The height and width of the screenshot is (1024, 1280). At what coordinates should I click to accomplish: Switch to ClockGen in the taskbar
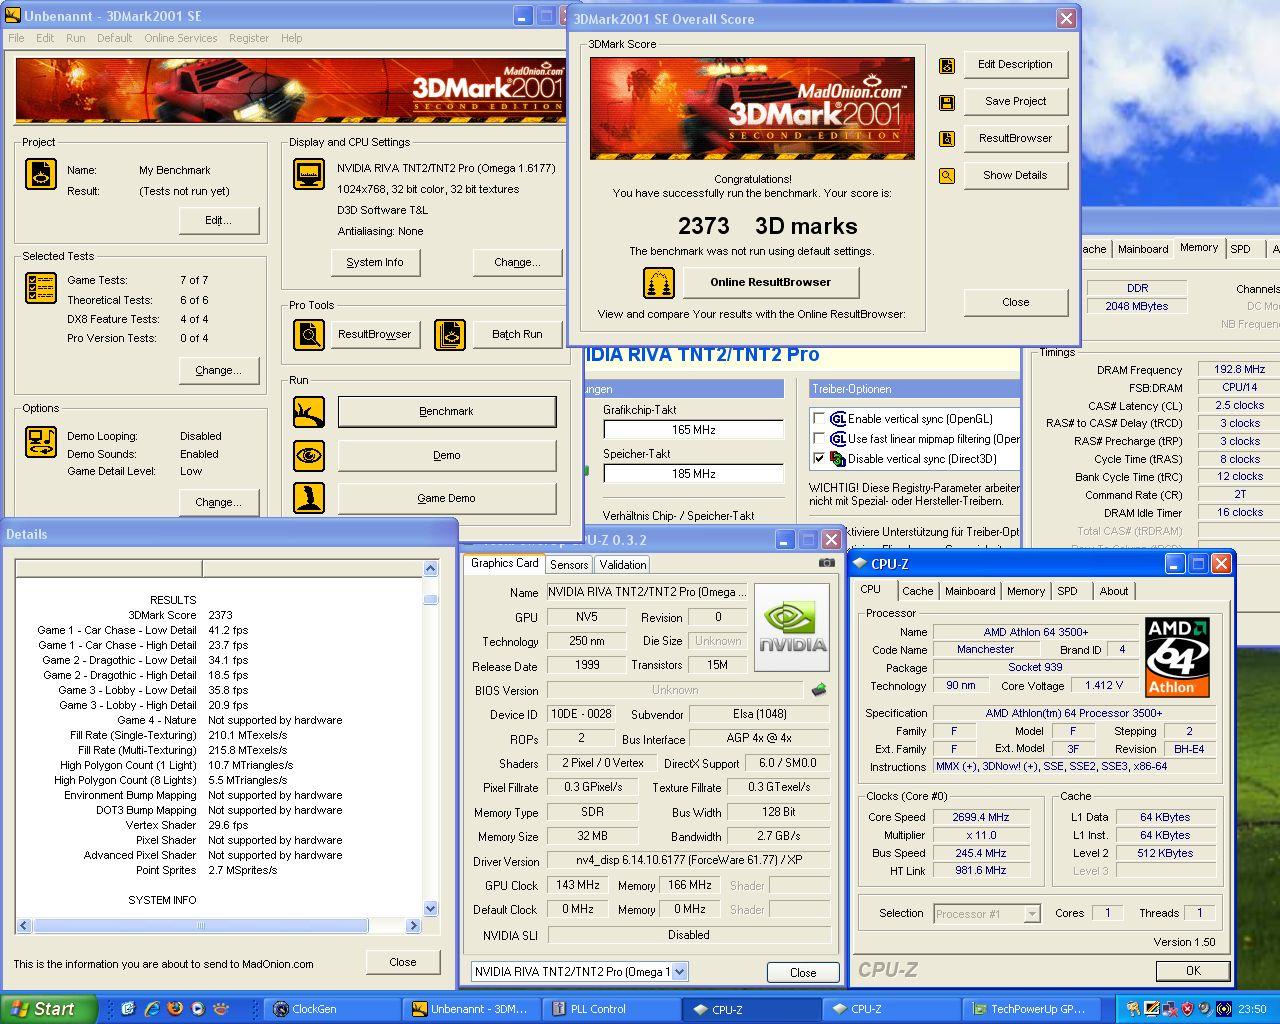point(333,1009)
